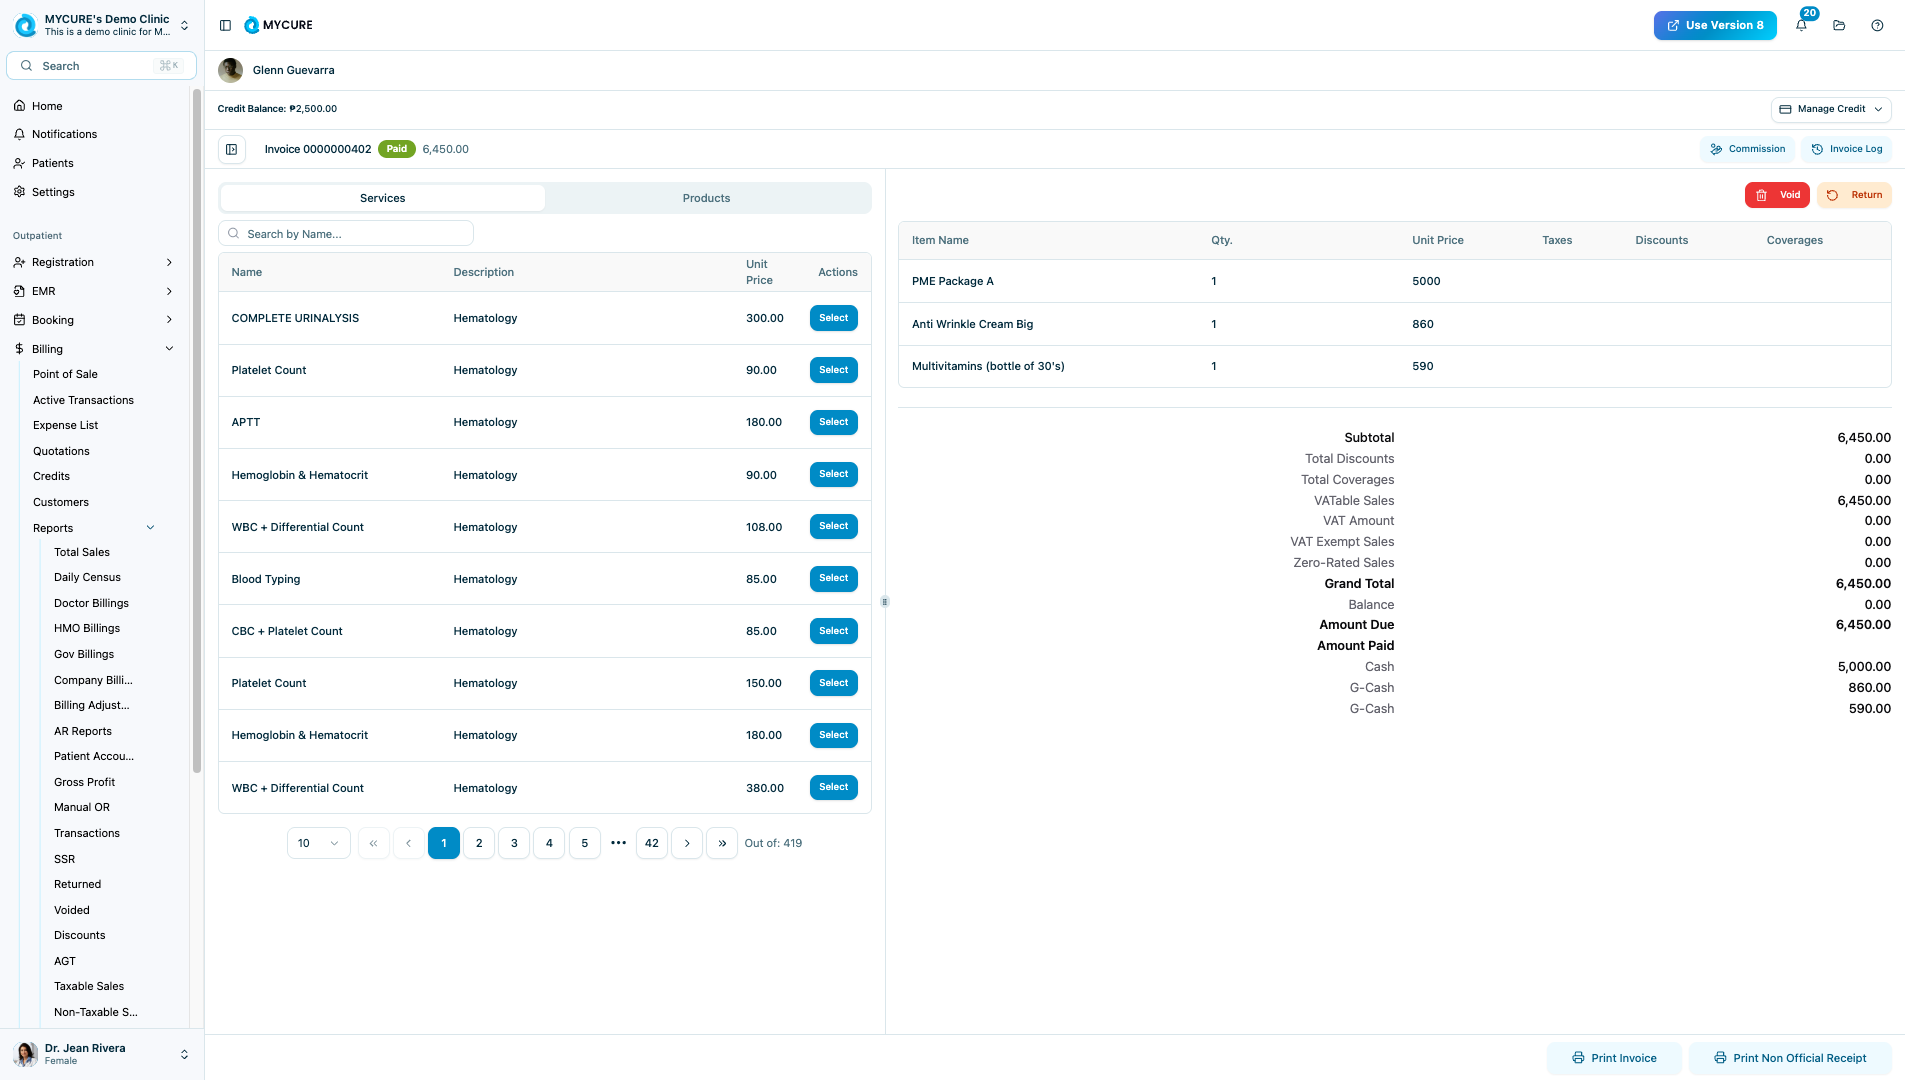This screenshot has height=1080, width=1905.
Task: Void the invoice
Action: coord(1777,195)
